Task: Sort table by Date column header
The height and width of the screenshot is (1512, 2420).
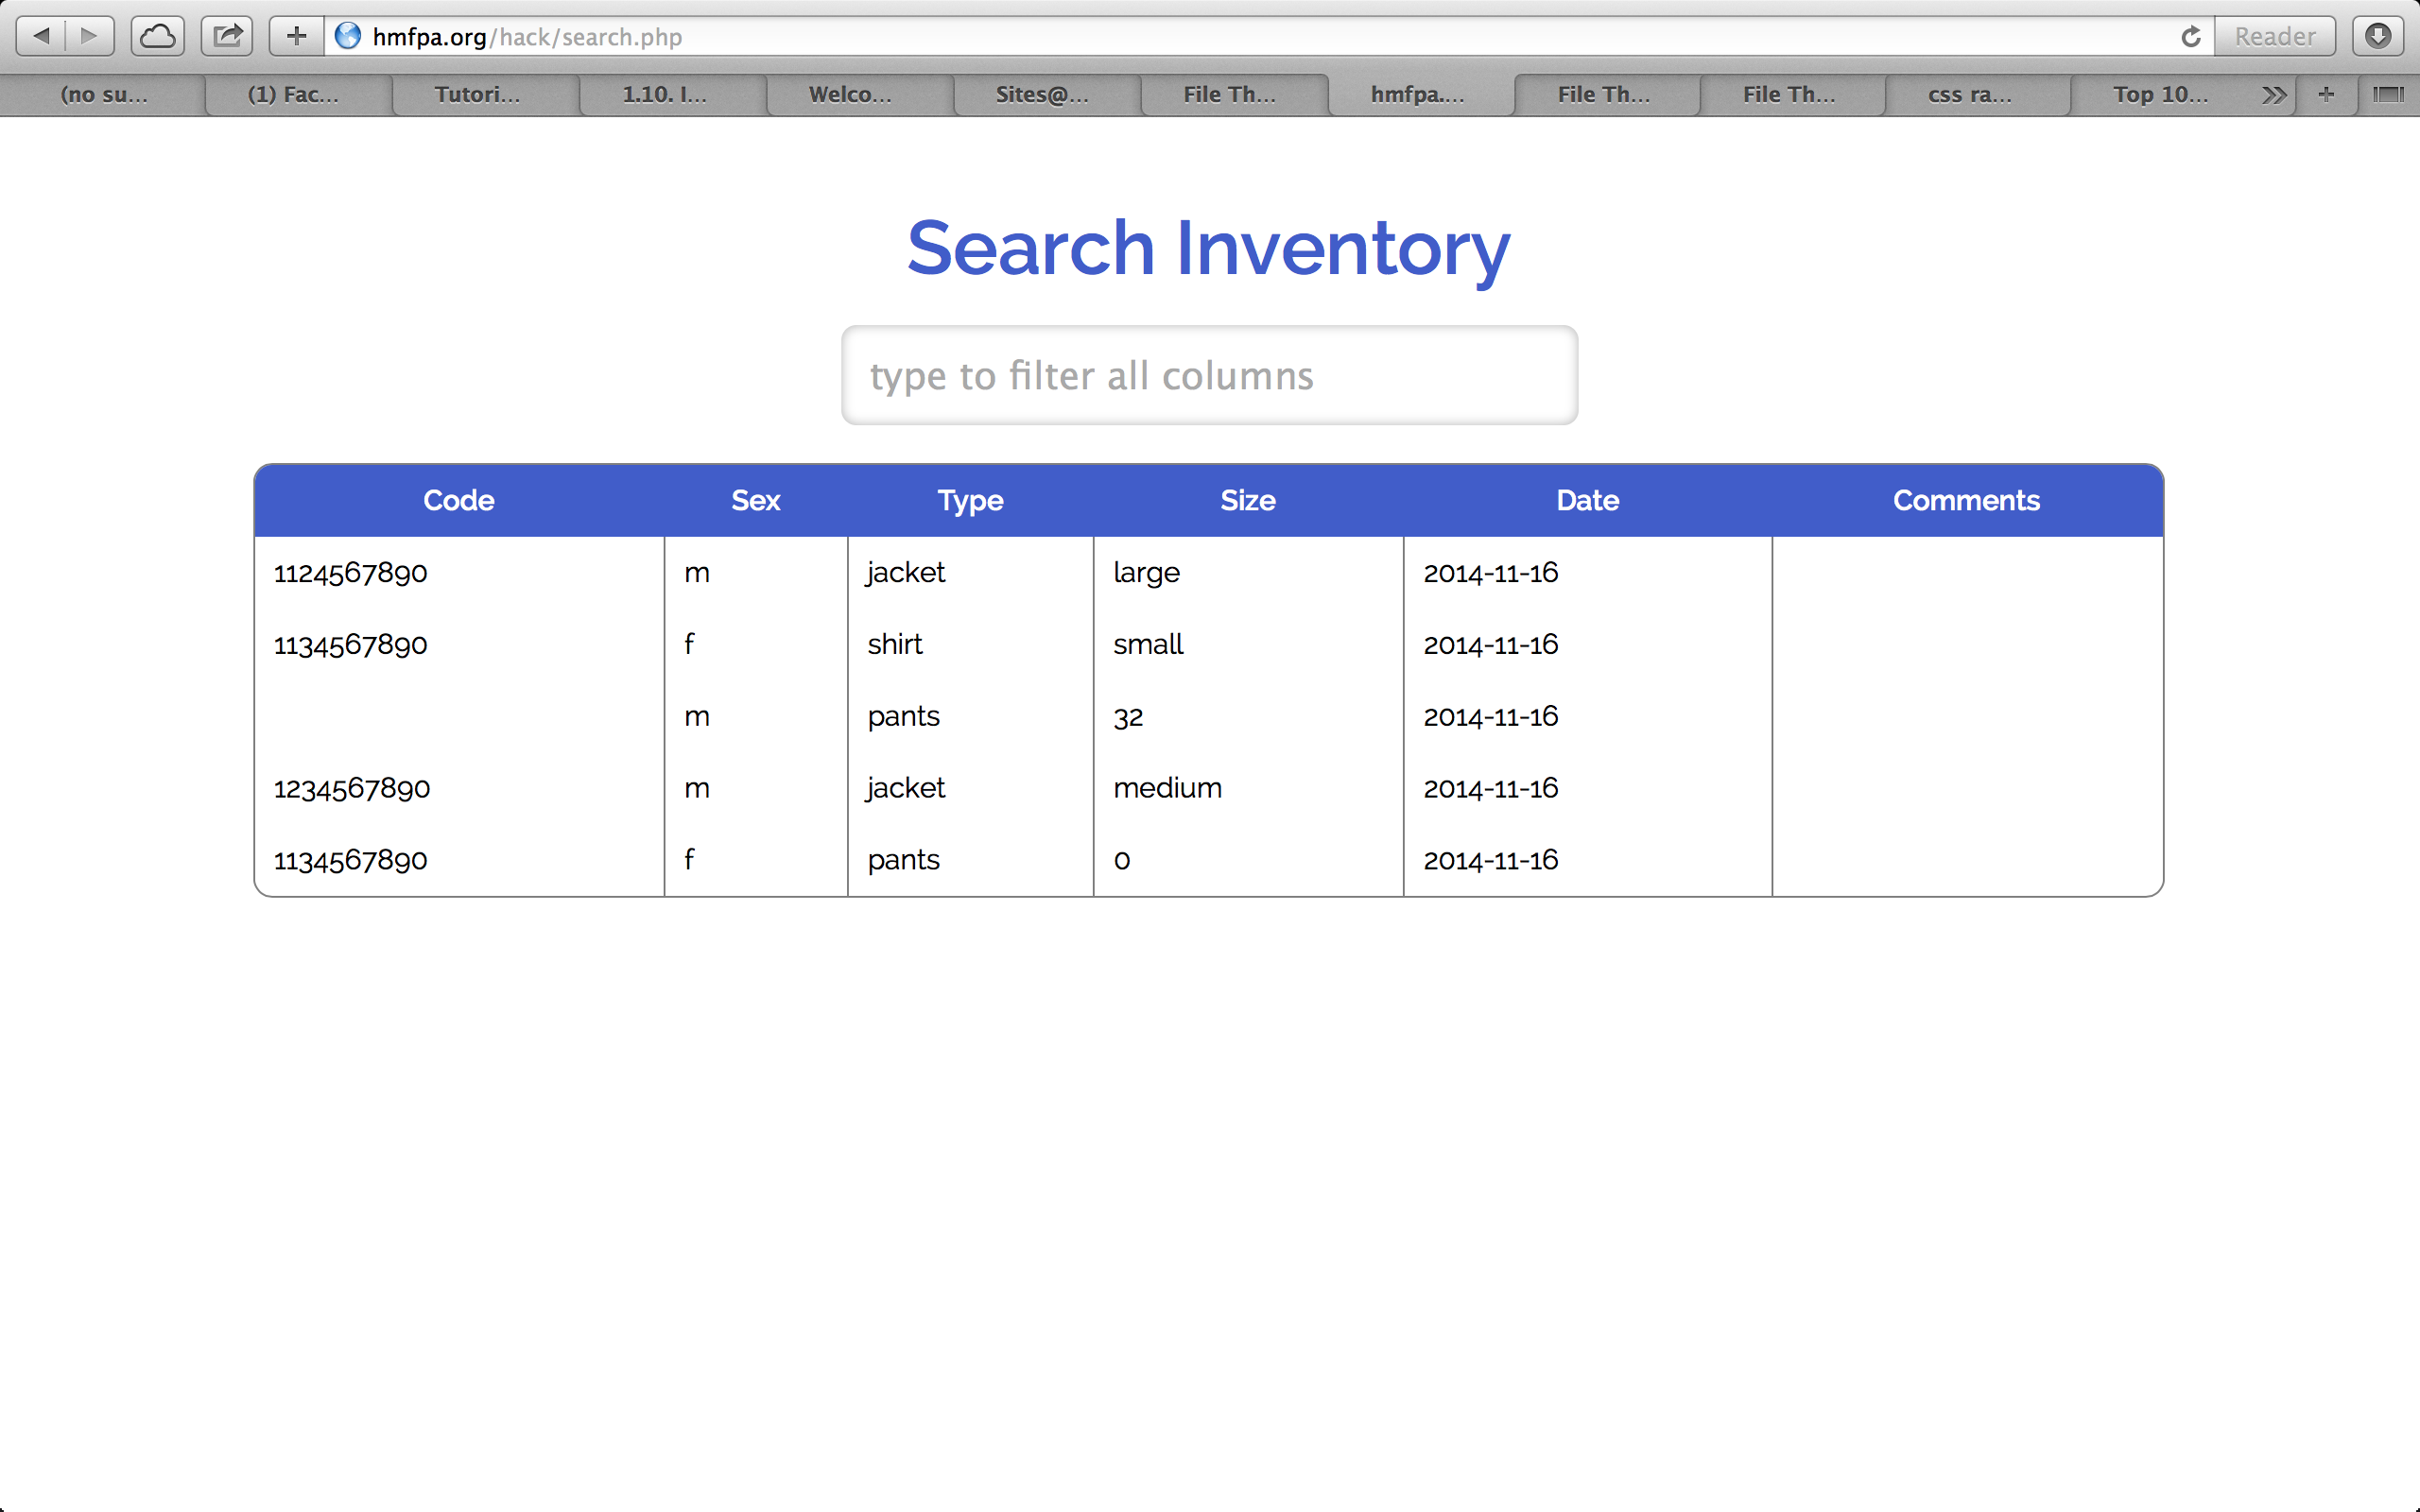Action: coord(1587,500)
